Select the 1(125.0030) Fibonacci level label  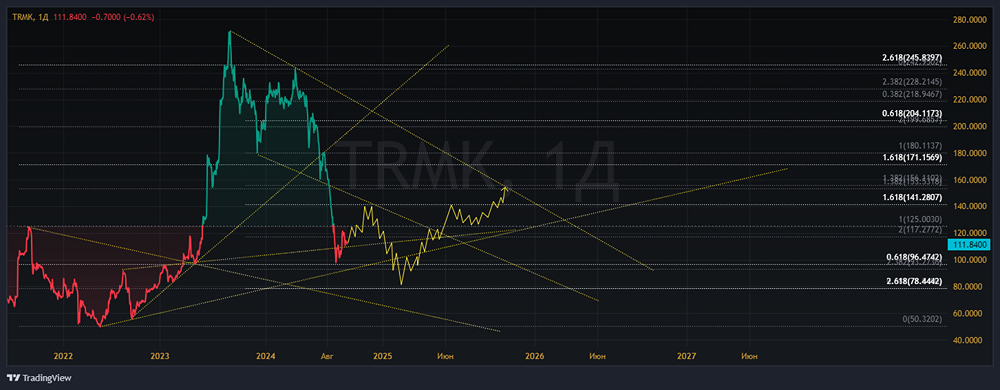(919, 219)
